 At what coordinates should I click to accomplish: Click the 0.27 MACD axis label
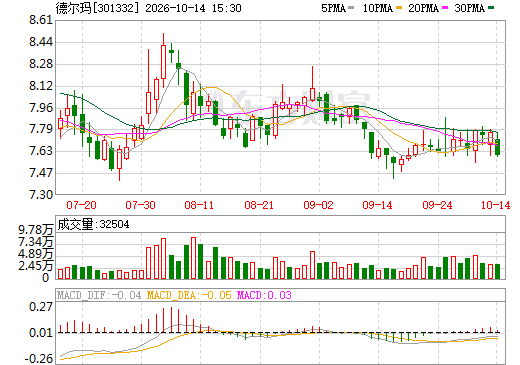41,307
